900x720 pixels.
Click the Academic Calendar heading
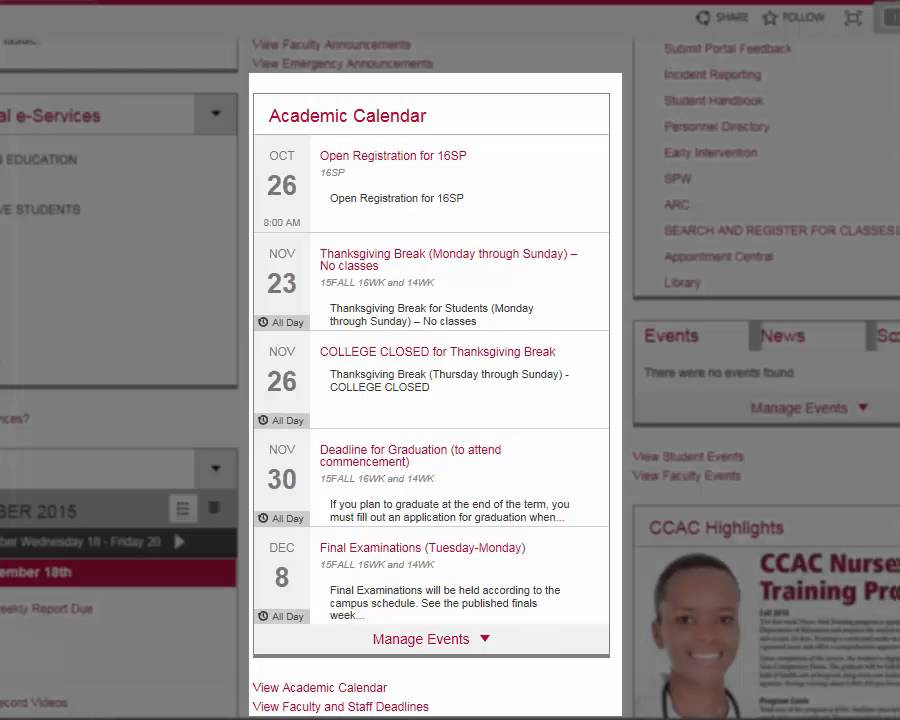[x=347, y=115]
